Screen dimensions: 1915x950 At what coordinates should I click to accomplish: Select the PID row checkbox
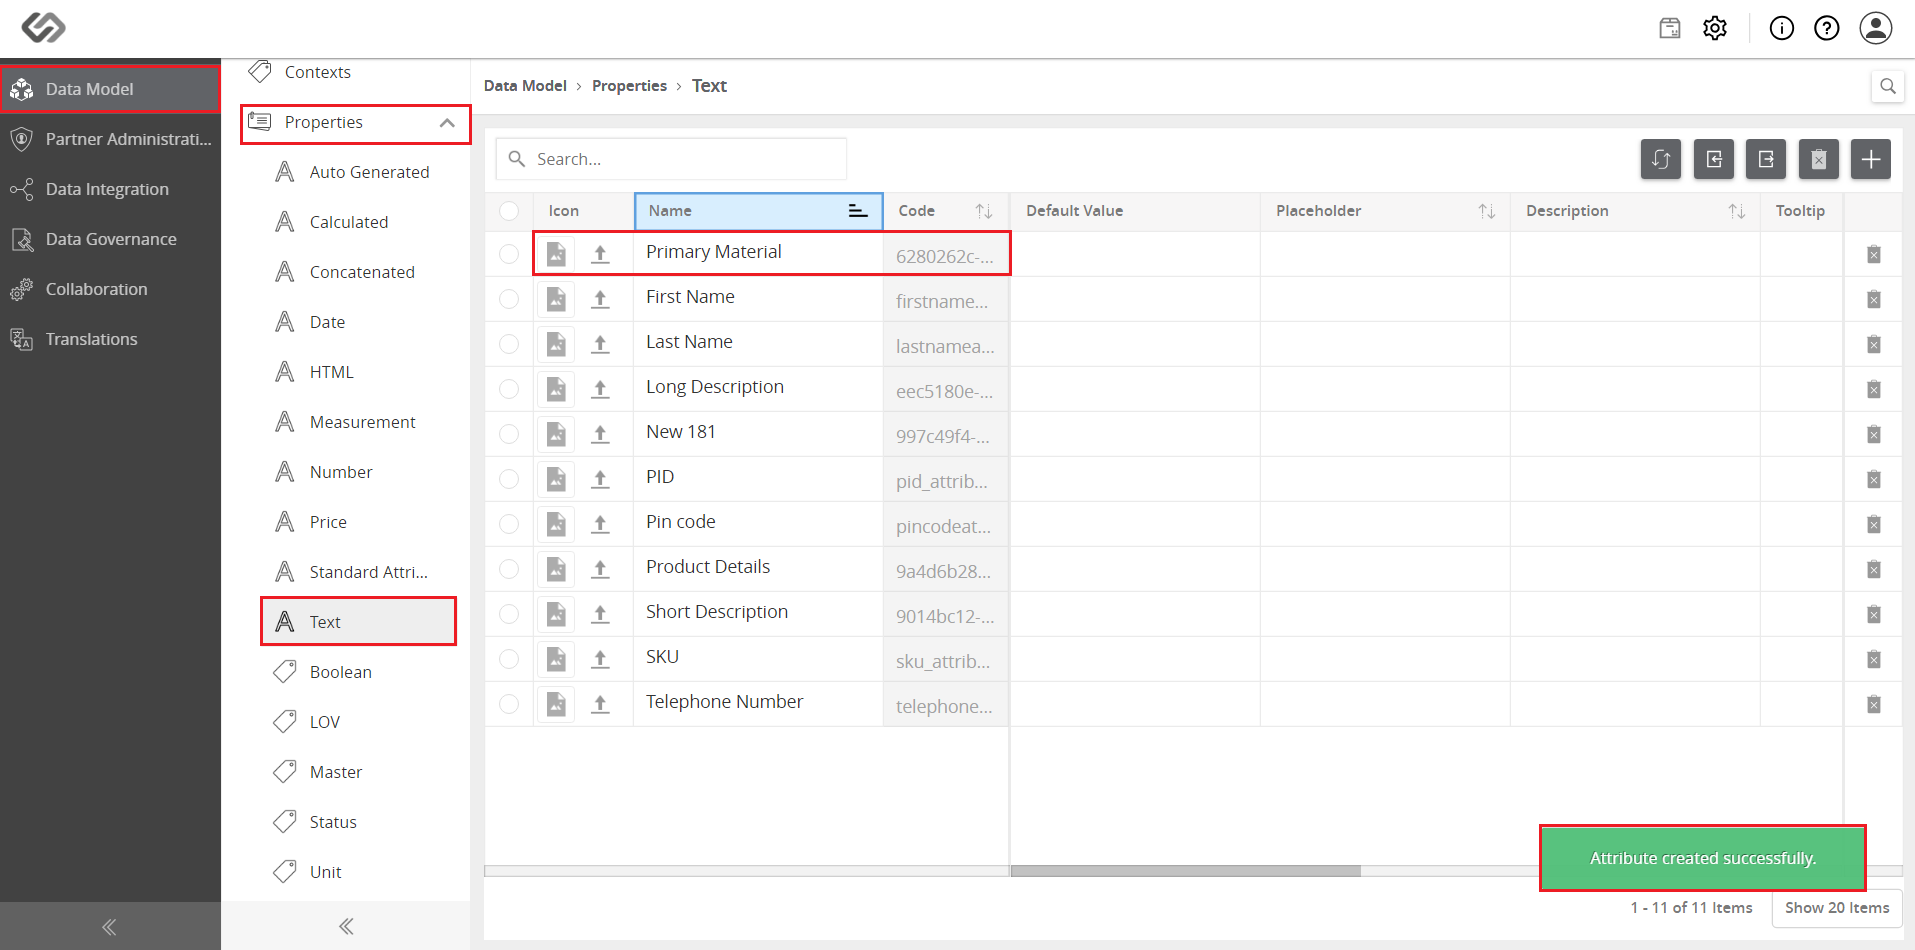coord(509,479)
